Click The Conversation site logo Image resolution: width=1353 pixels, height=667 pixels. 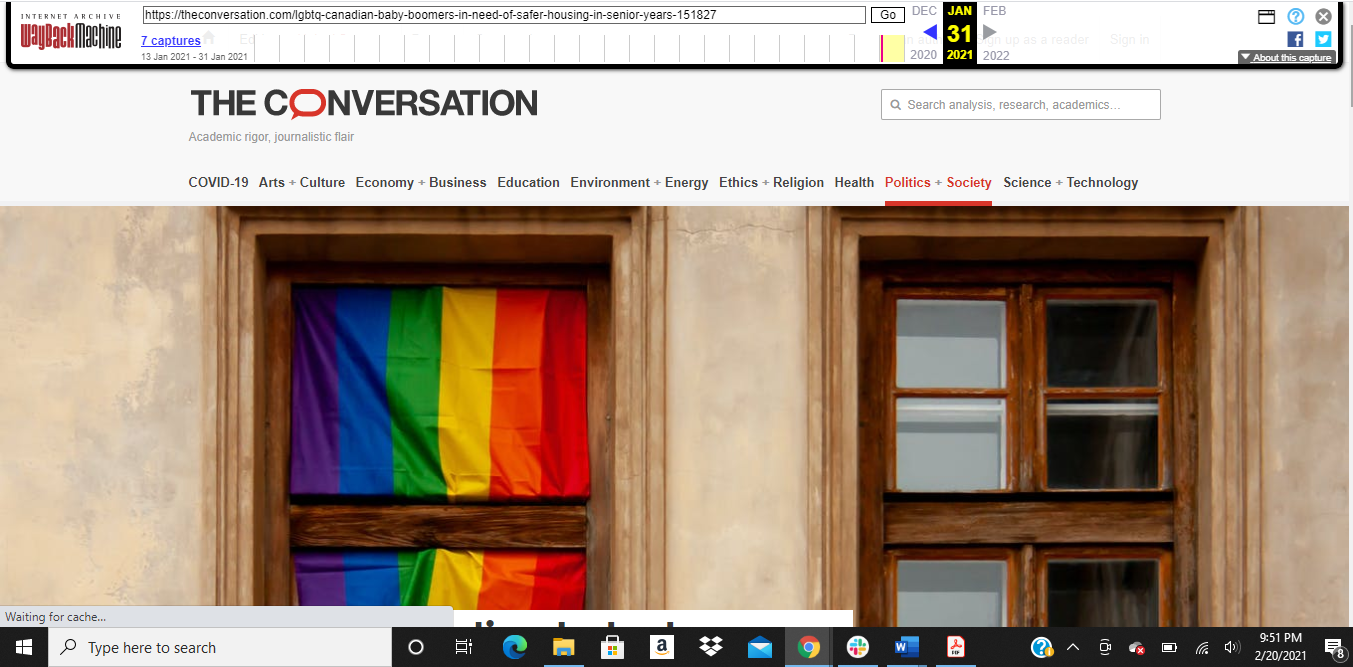(363, 103)
